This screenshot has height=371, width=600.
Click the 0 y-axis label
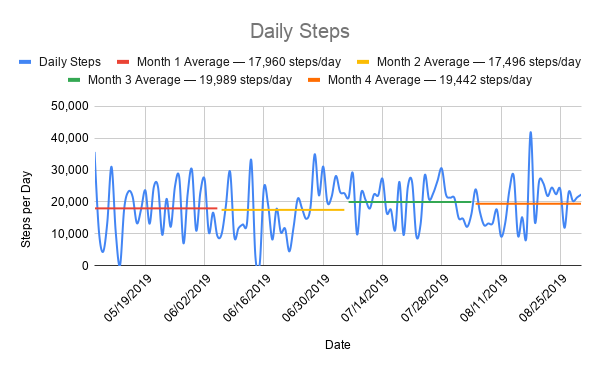coord(85,265)
